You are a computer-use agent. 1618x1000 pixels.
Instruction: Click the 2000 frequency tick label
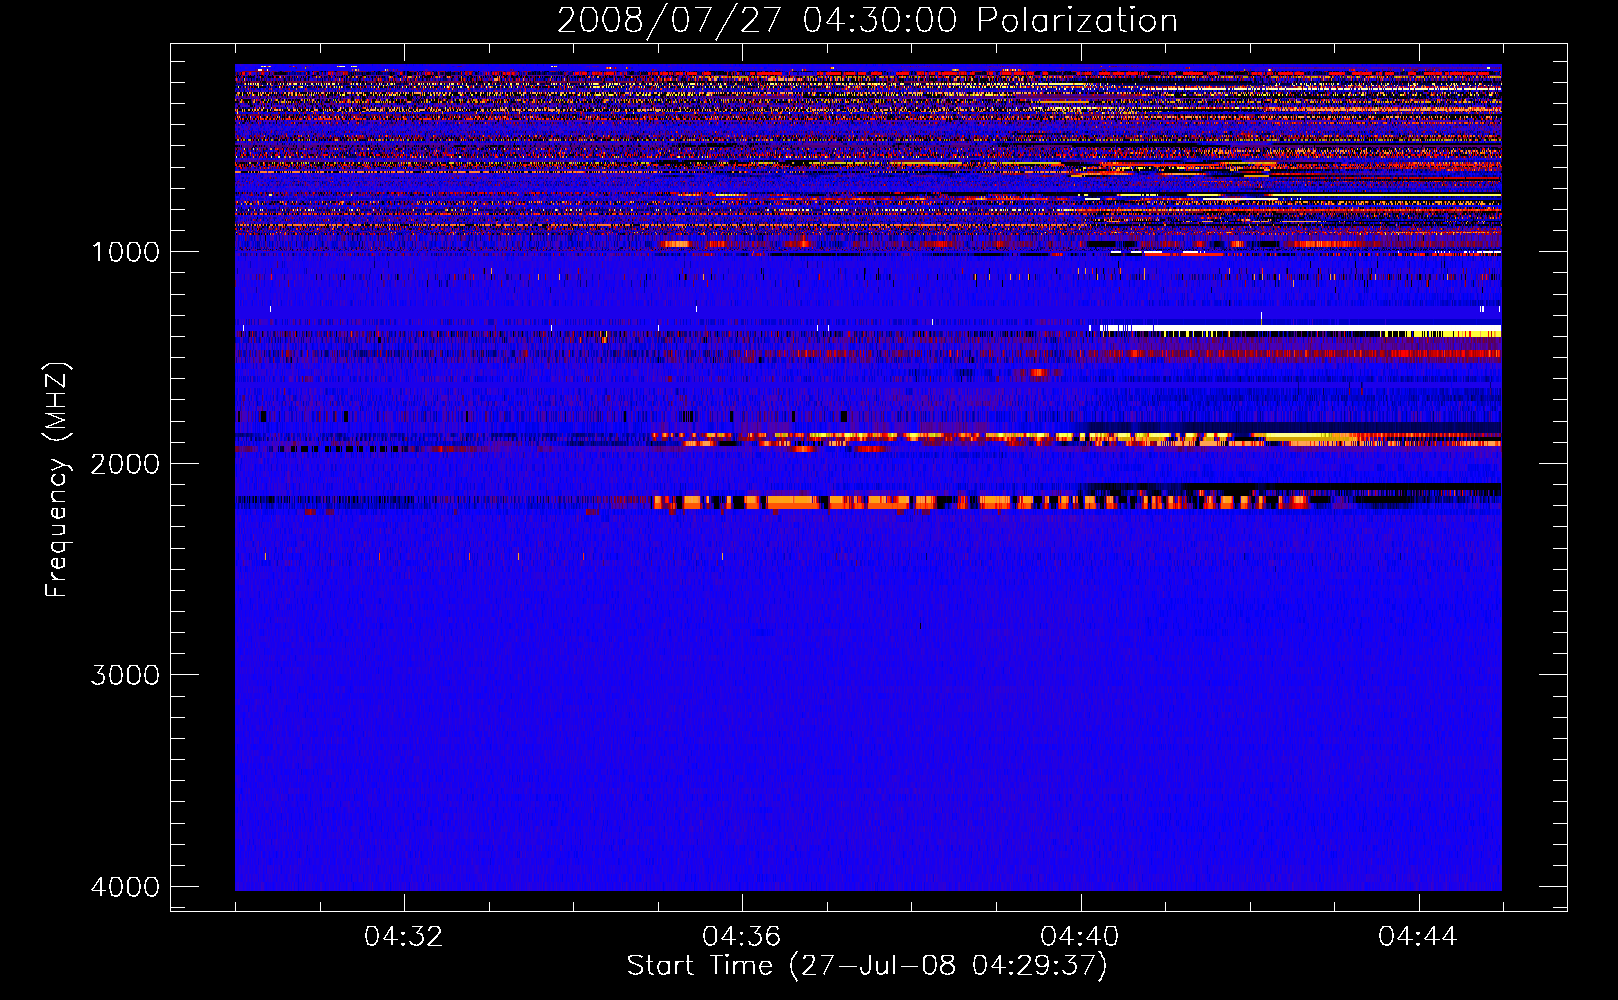[x=125, y=463]
